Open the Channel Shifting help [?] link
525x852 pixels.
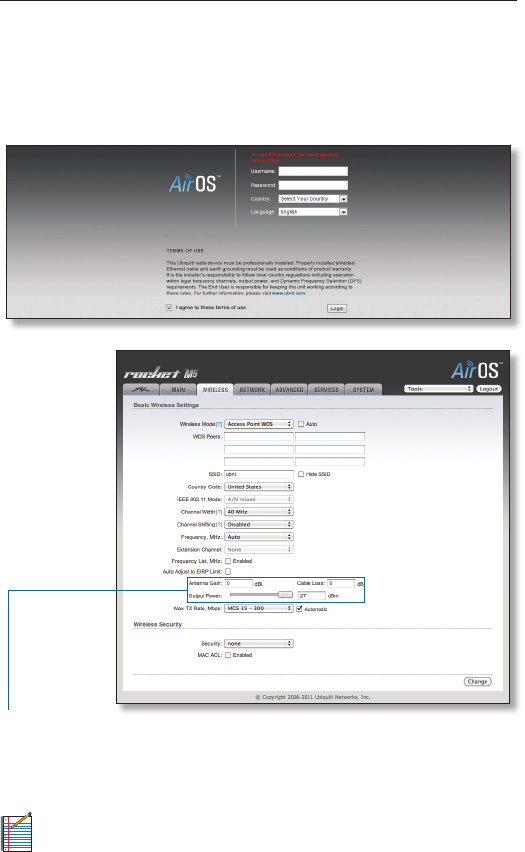[x=219, y=524]
